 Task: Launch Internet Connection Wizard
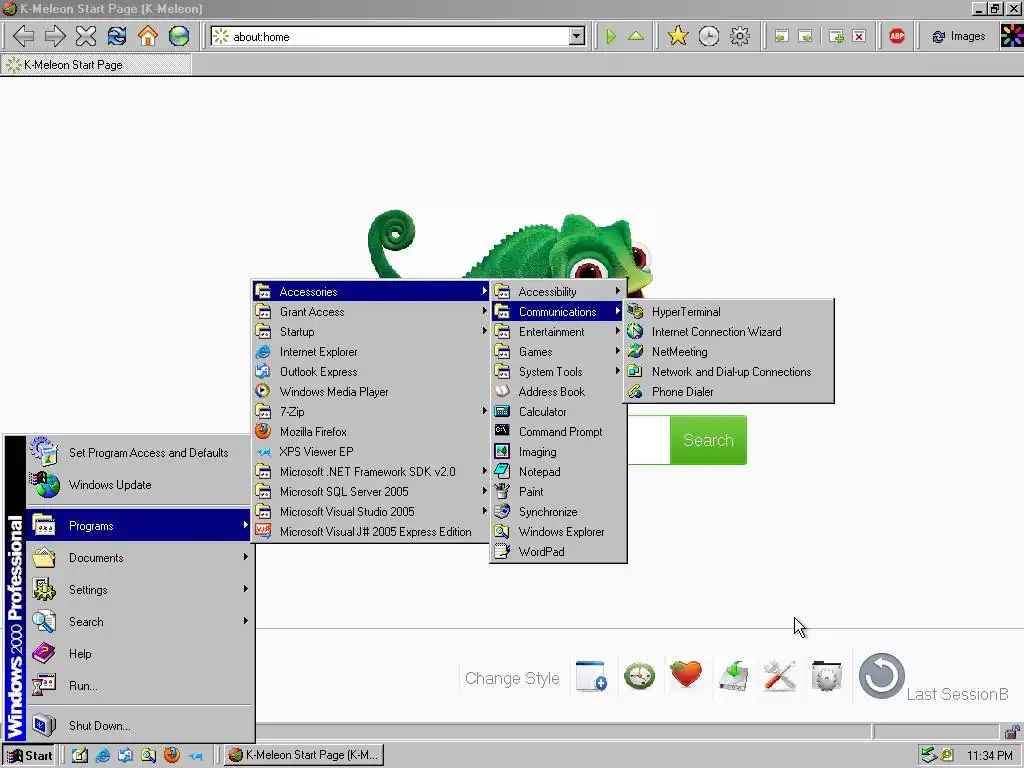click(x=728, y=332)
